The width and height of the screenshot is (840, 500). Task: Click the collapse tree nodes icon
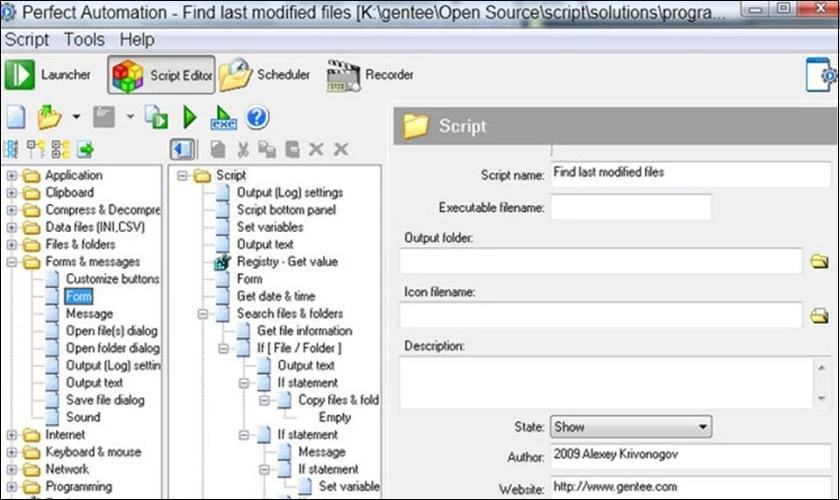click(36, 150)
